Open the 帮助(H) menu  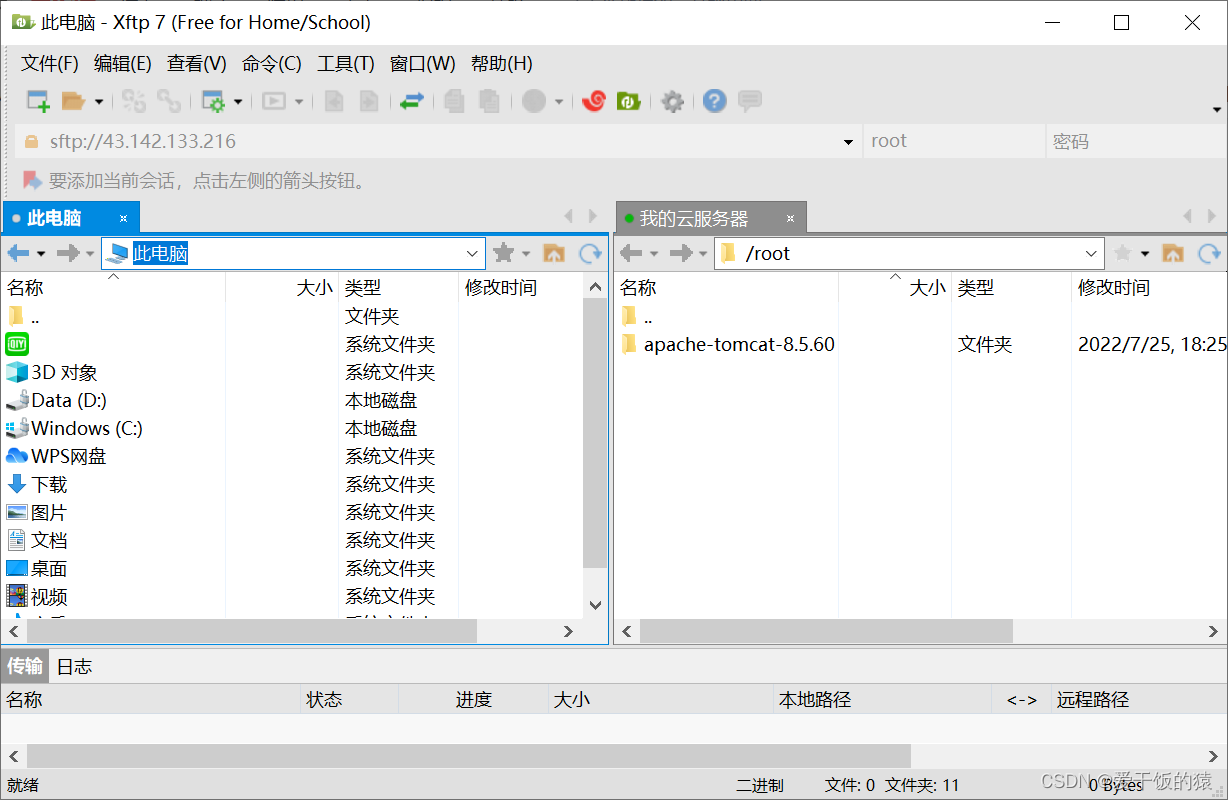[x=502, y=64]
